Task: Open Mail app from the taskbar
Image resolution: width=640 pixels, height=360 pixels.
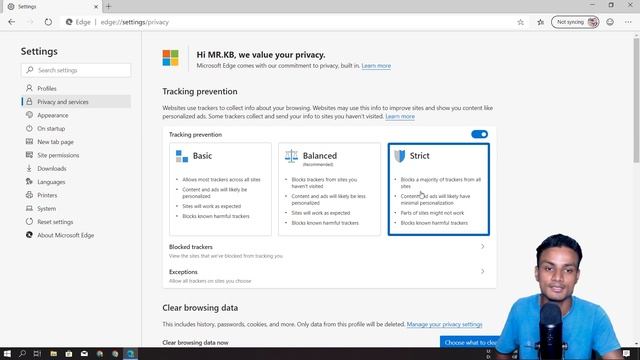Action: tap(84, 354)
